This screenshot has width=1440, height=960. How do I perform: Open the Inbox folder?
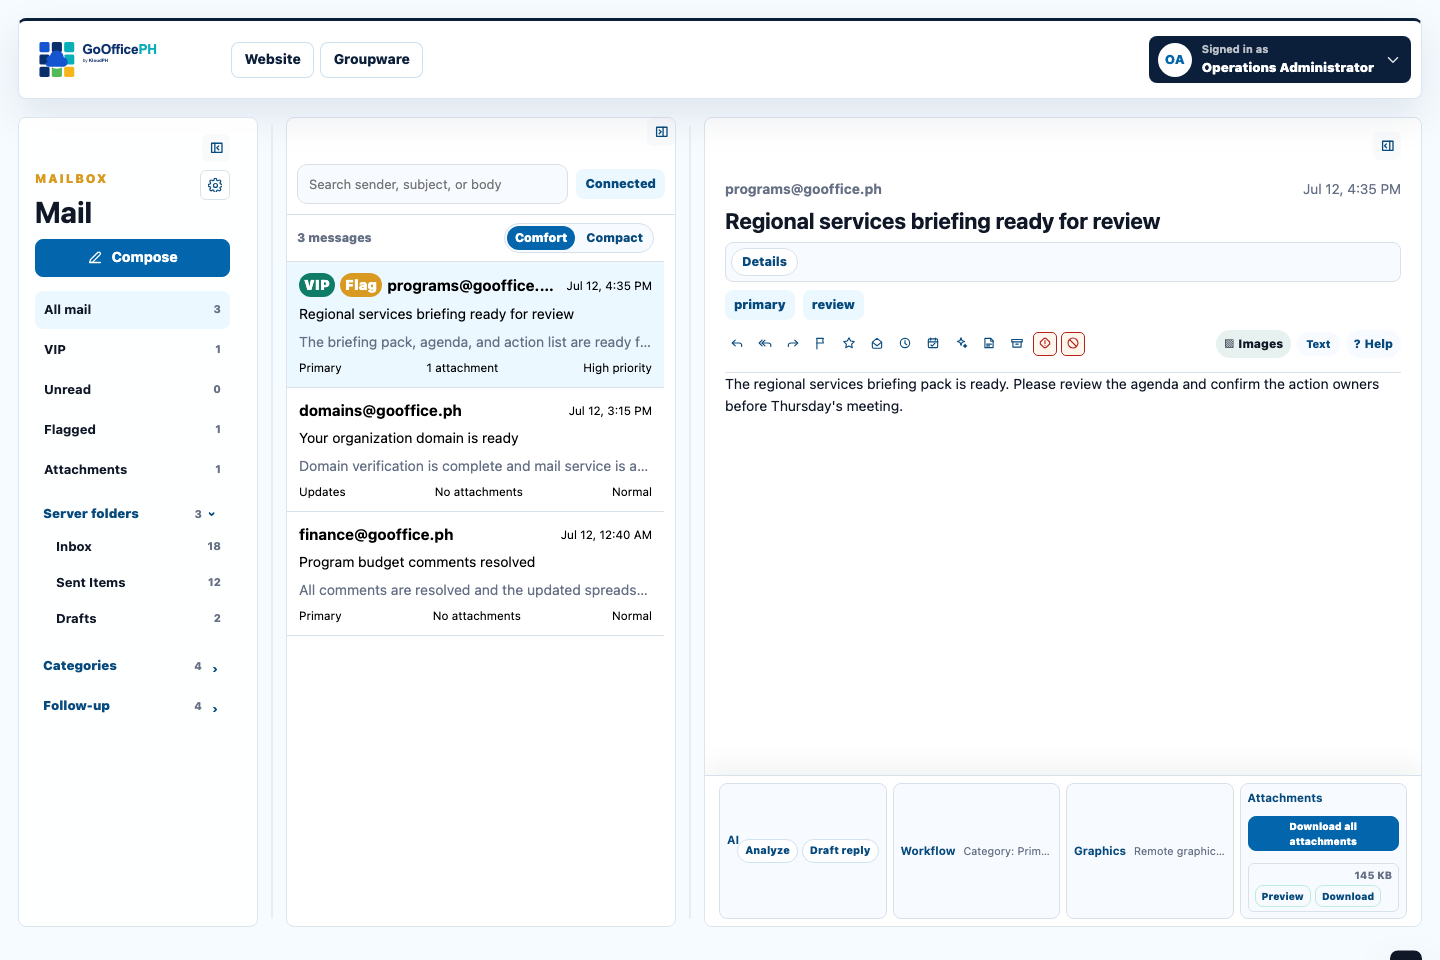coord(138,547)
